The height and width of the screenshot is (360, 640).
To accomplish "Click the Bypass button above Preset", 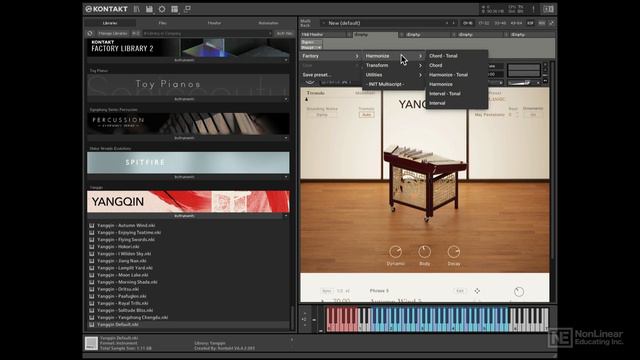I will coord(311,42).
